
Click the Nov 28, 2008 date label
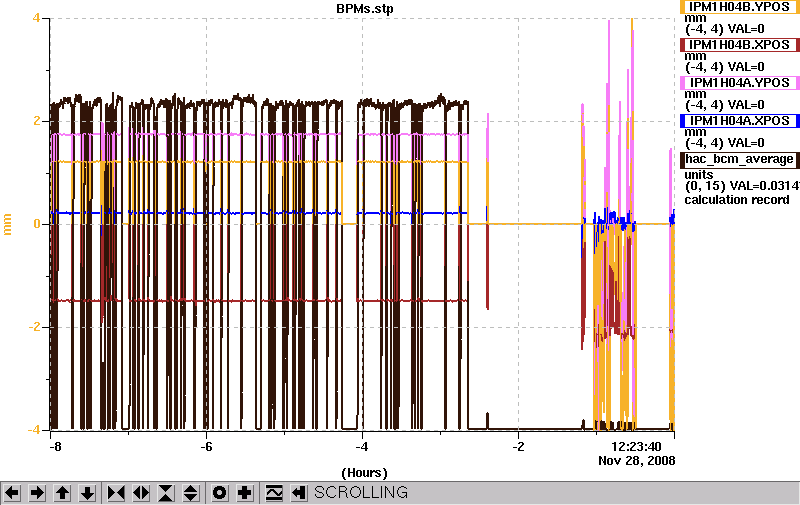click(636, 461)
